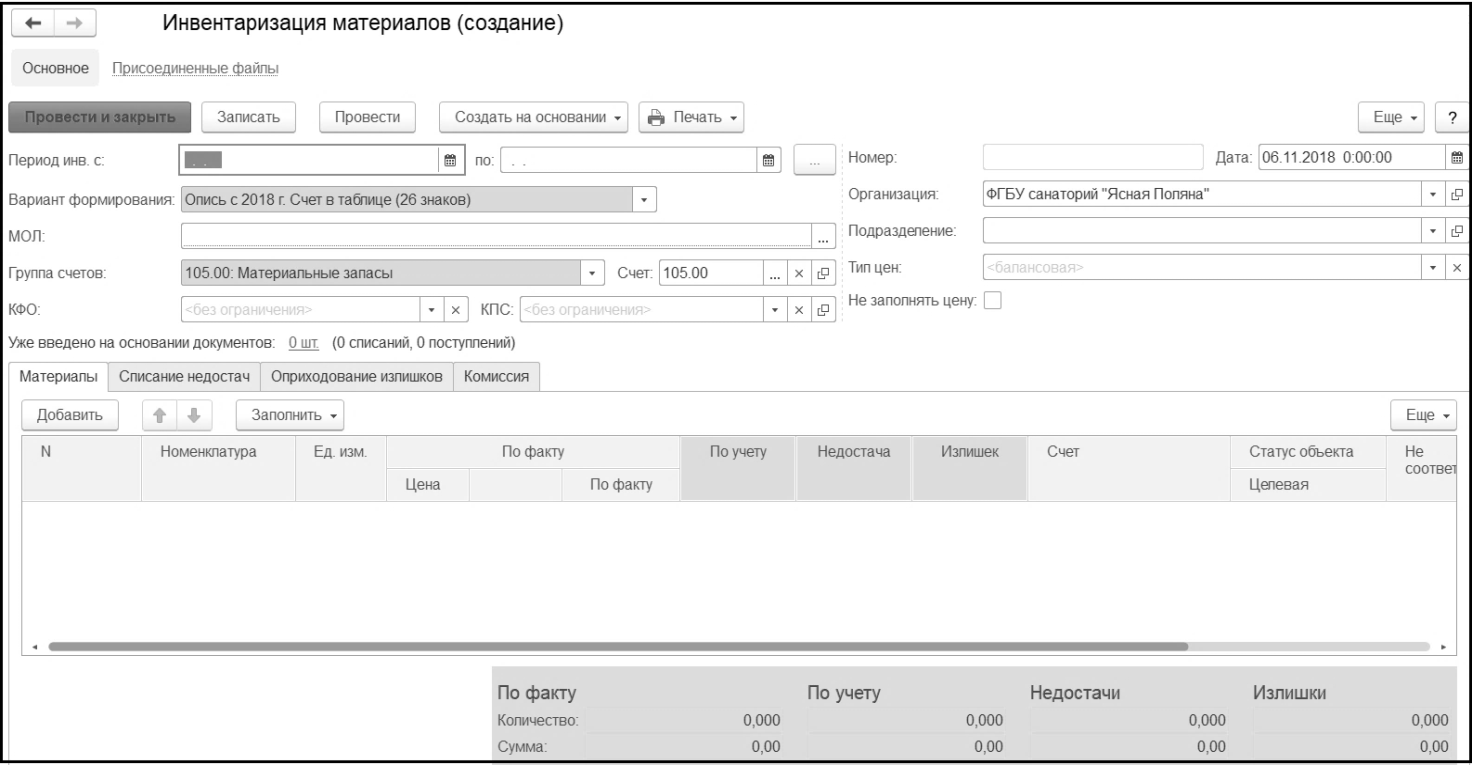Click into the МОЛ input field
Image resolution: width=1472 pixels, height=765 pixels.
(x=497, y=235)
